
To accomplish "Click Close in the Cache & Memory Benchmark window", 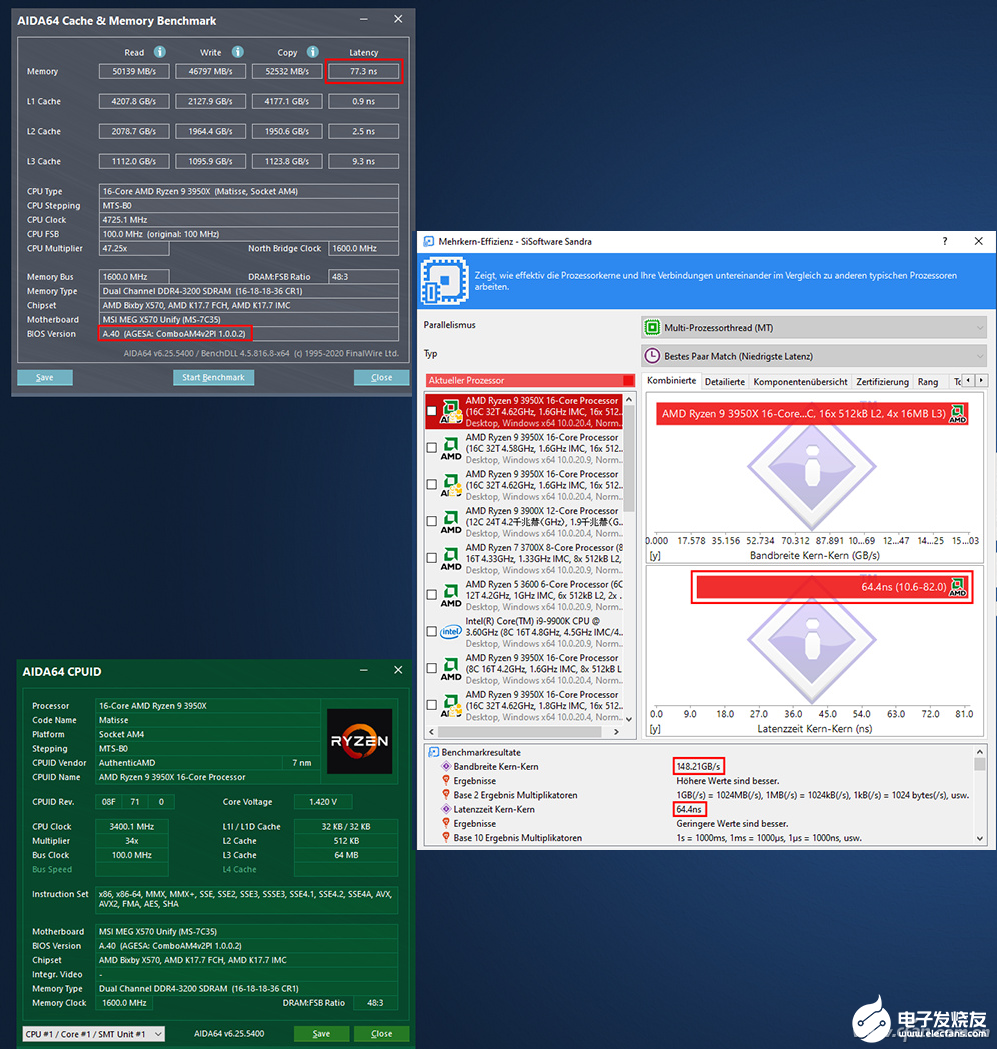I will click(x=381, y=377).
